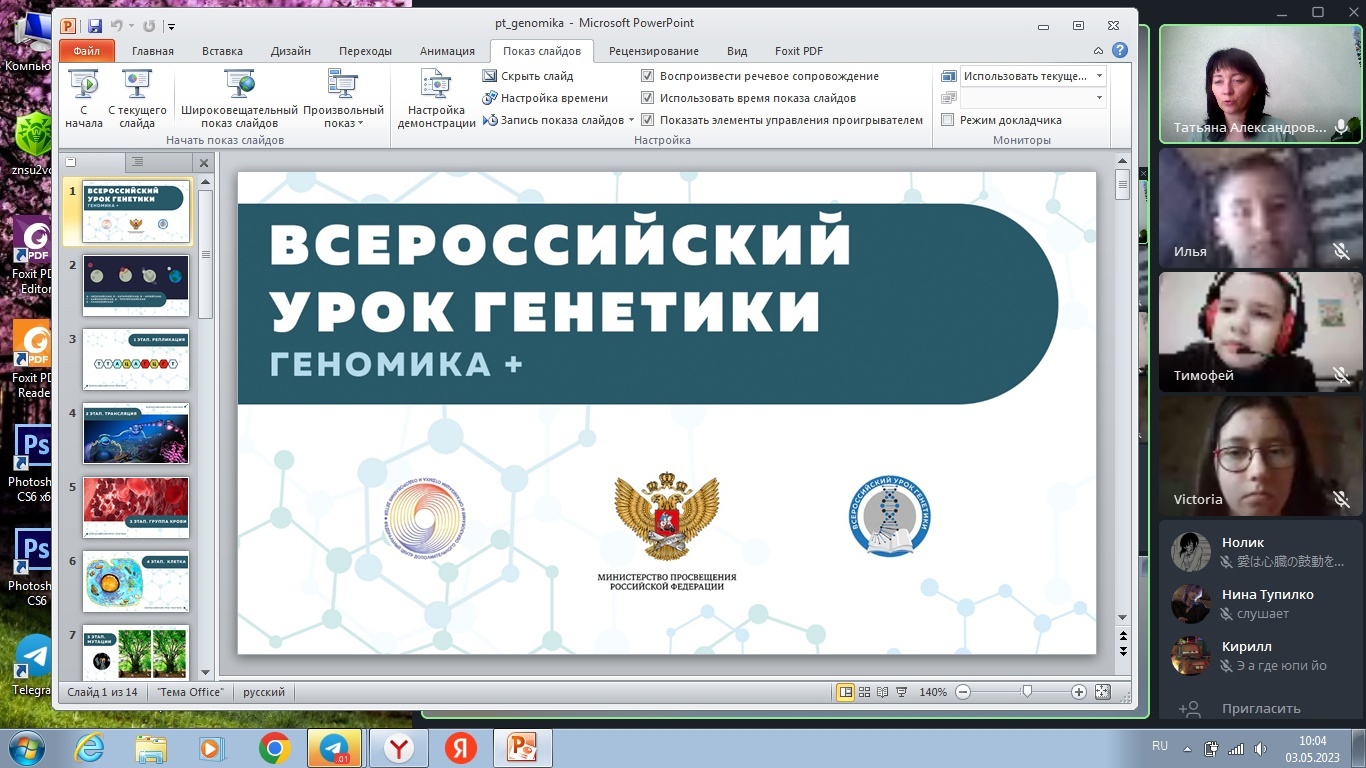The height and width of the screenshot is (768, 1366).
Task: Close the slide thumbnails pane
Action: (x=203, y=163)
